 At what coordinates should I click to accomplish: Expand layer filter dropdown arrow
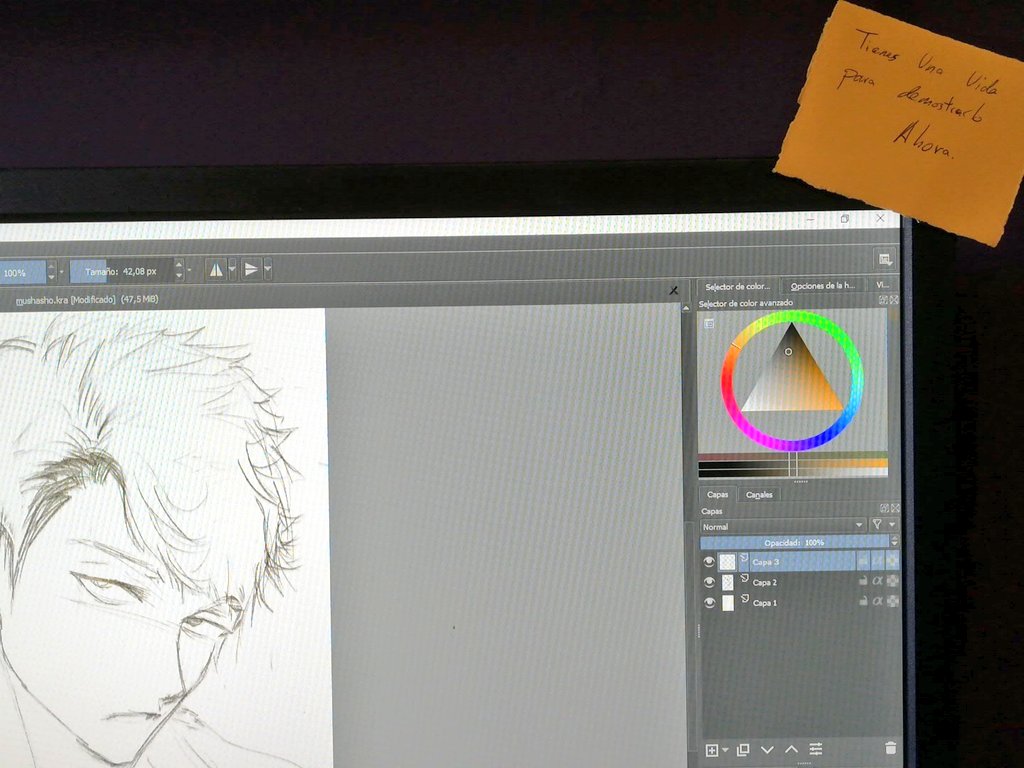coord(892,524)
